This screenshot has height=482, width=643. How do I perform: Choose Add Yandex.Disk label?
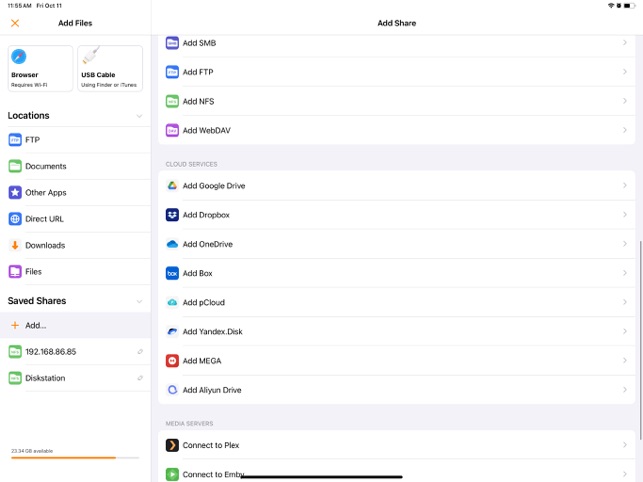[212, 331]
